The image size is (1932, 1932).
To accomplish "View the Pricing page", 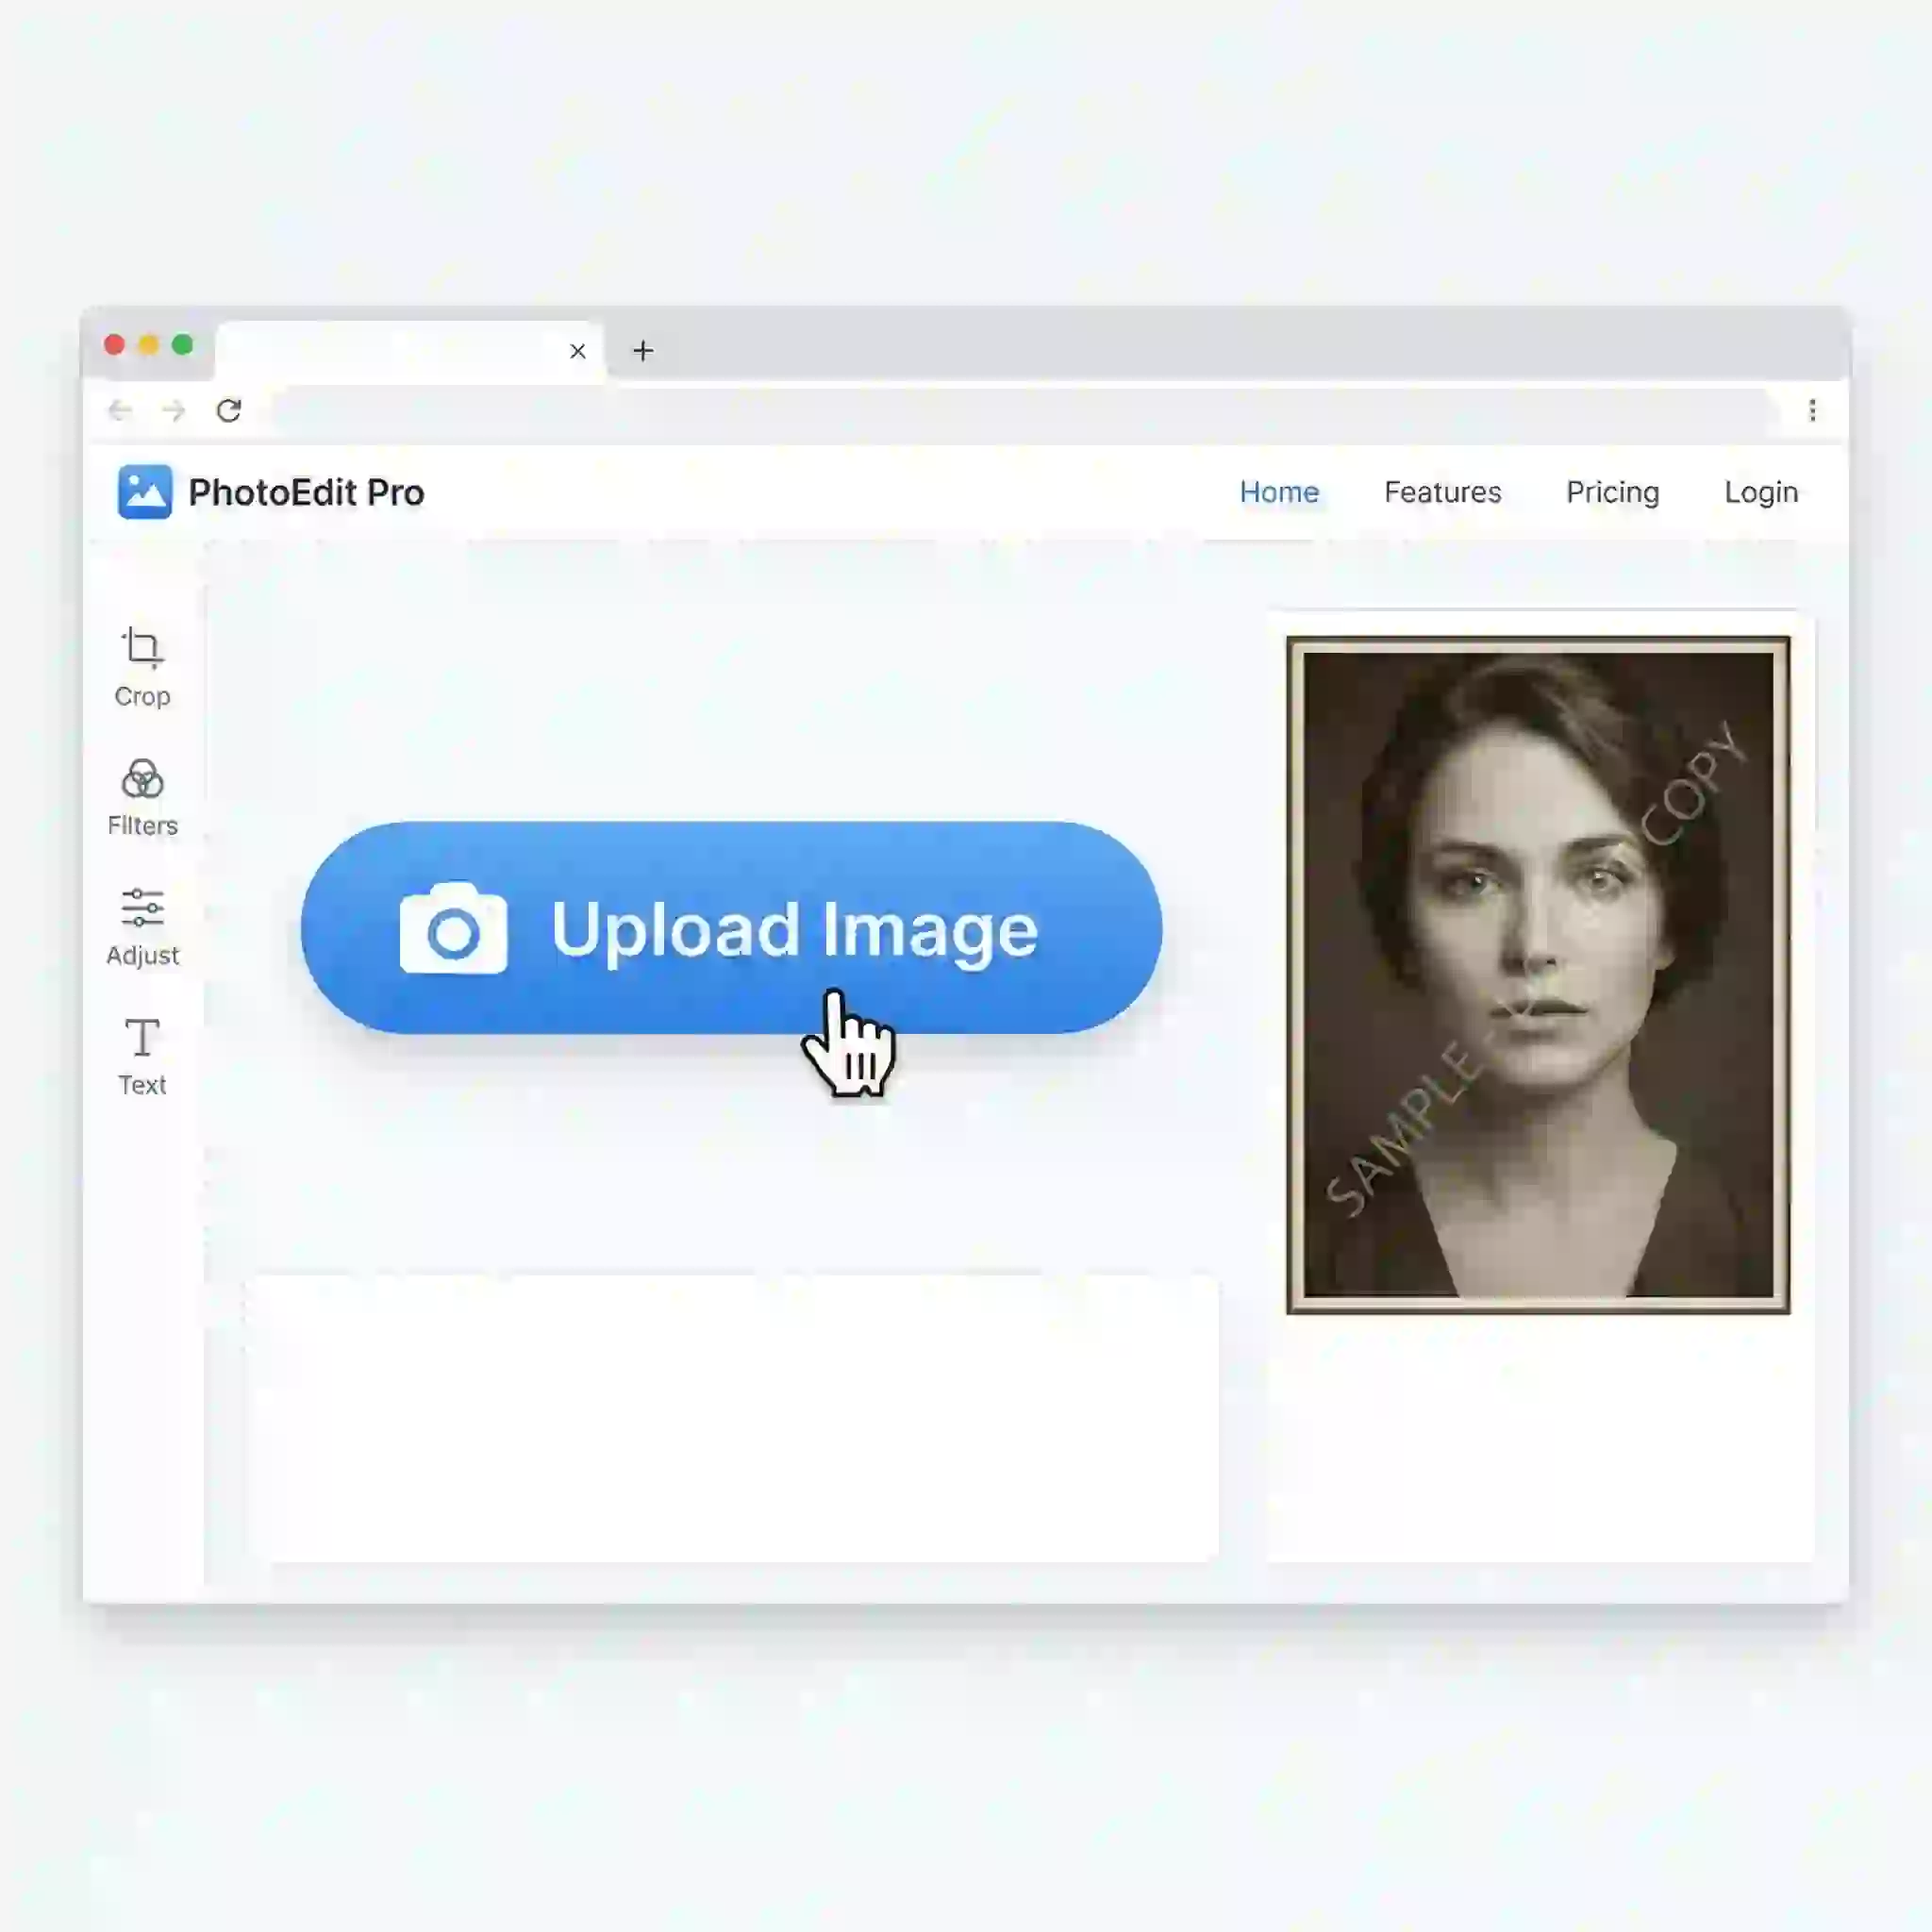I will click(x=1612, y=492).
